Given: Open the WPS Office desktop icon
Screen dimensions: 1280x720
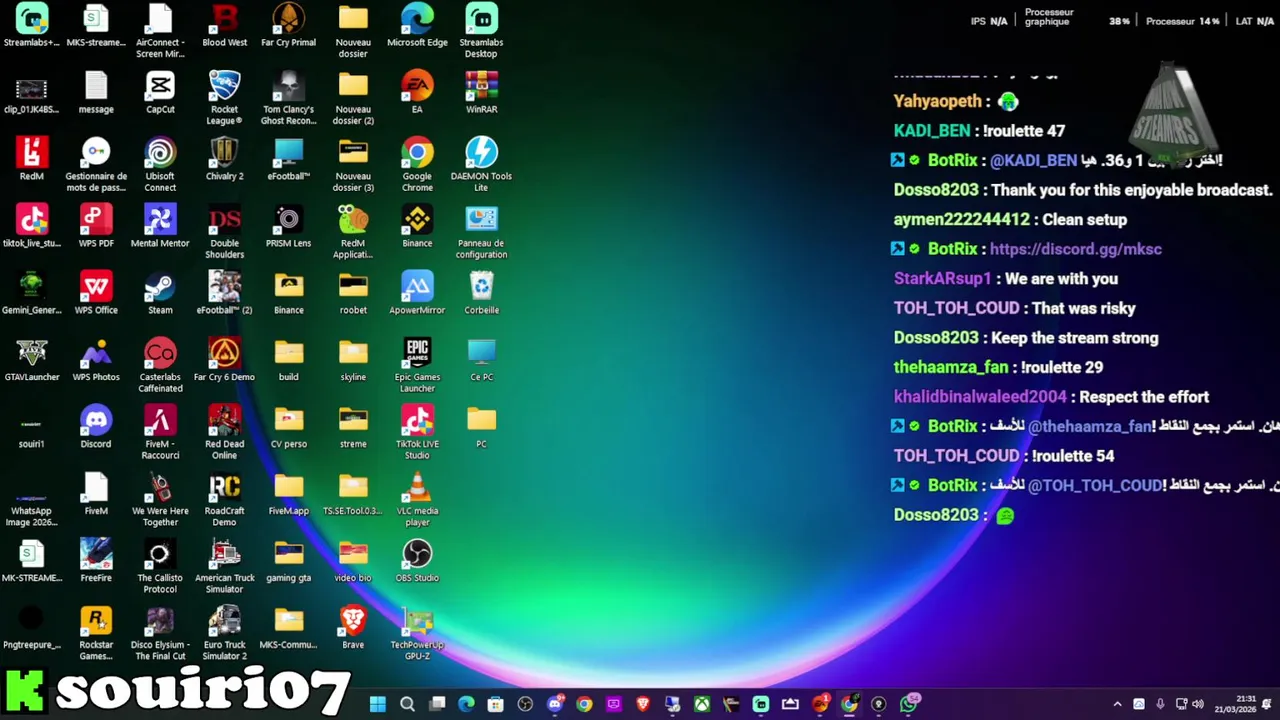Looking at the screenshot, I should pyautogui.click(x=96, y=293).
